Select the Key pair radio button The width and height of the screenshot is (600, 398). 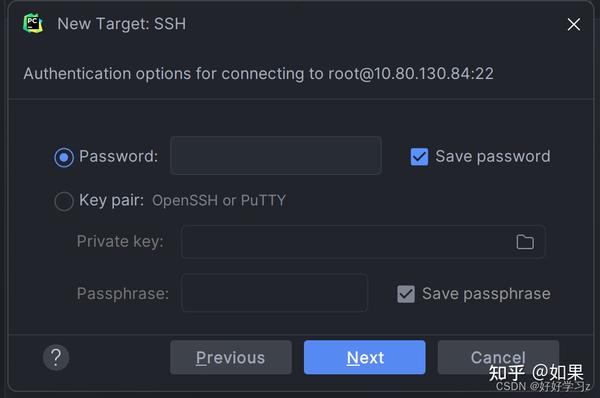[64, 201]
